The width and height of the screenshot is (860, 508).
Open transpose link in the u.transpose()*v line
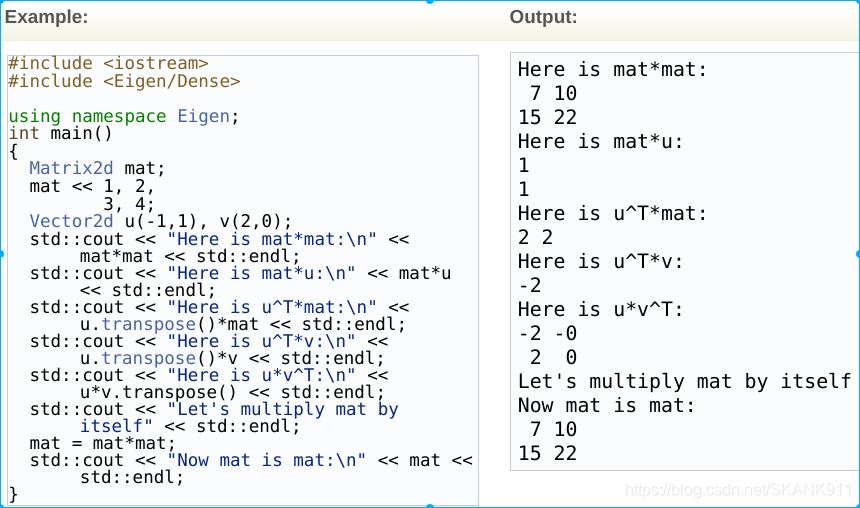click(x=149, y=358)
